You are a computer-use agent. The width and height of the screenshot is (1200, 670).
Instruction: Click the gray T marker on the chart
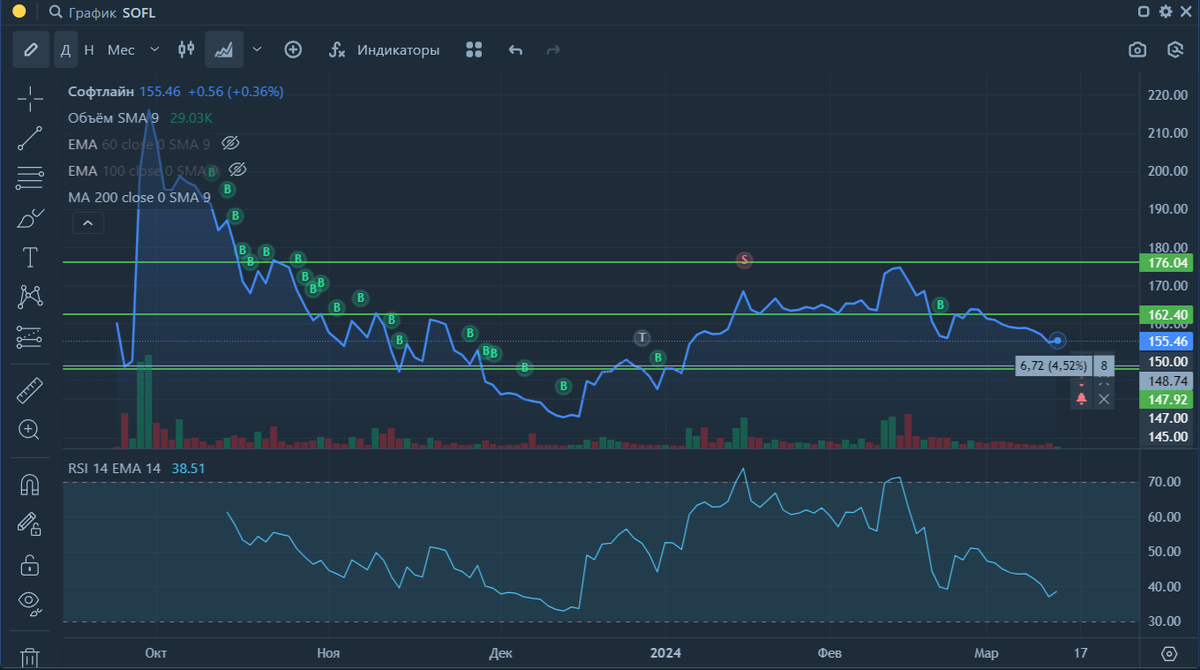pos(642,337)
